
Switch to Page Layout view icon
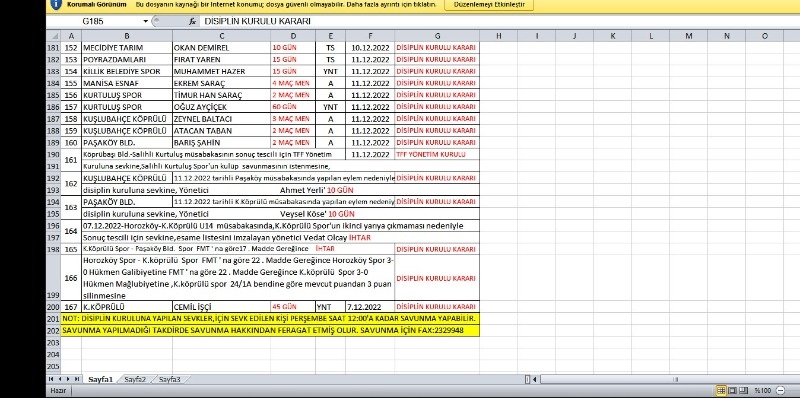[731, 391]
